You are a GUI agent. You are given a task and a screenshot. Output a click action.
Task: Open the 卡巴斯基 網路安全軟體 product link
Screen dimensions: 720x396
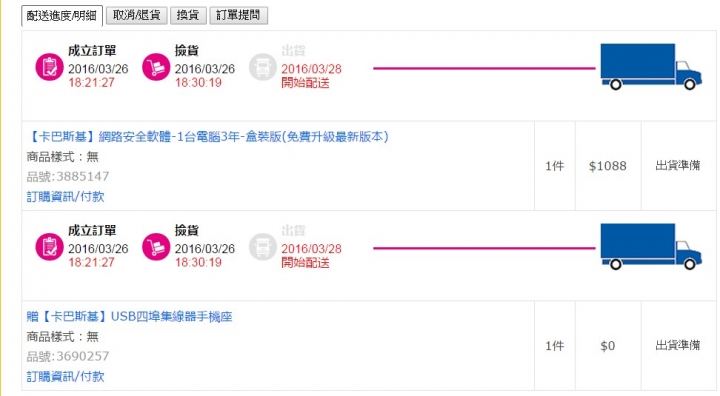208,136
